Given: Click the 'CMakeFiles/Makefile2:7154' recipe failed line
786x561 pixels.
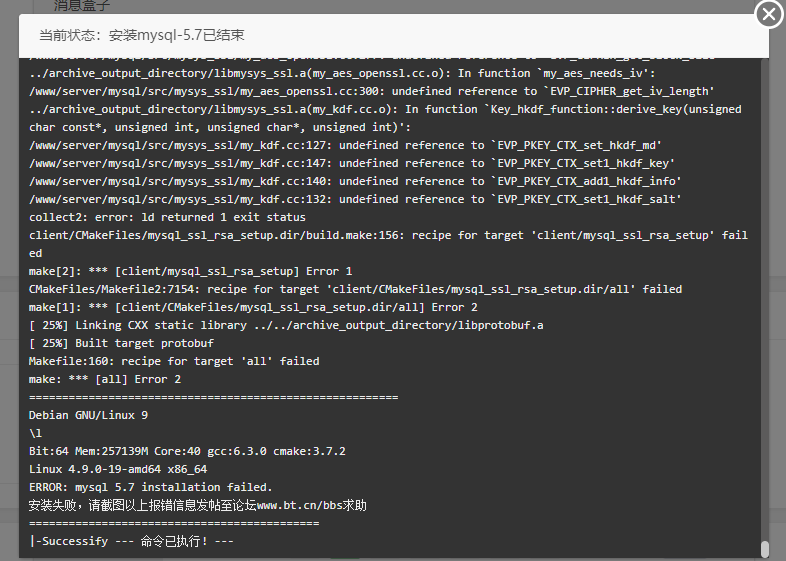Looking at the screenshot, I should coord(355,289).
